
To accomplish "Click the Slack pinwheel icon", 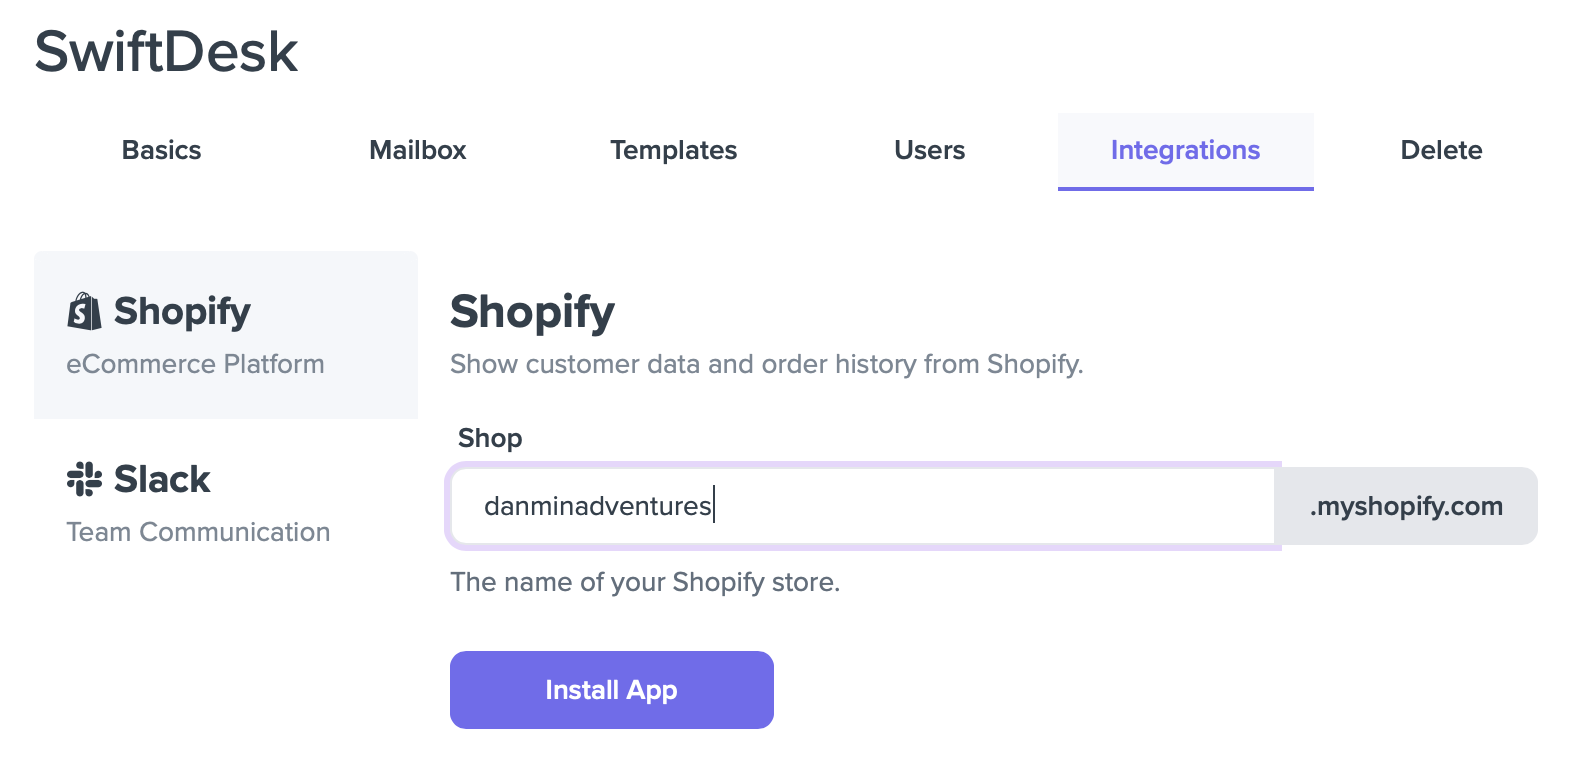I will (85, 479).
